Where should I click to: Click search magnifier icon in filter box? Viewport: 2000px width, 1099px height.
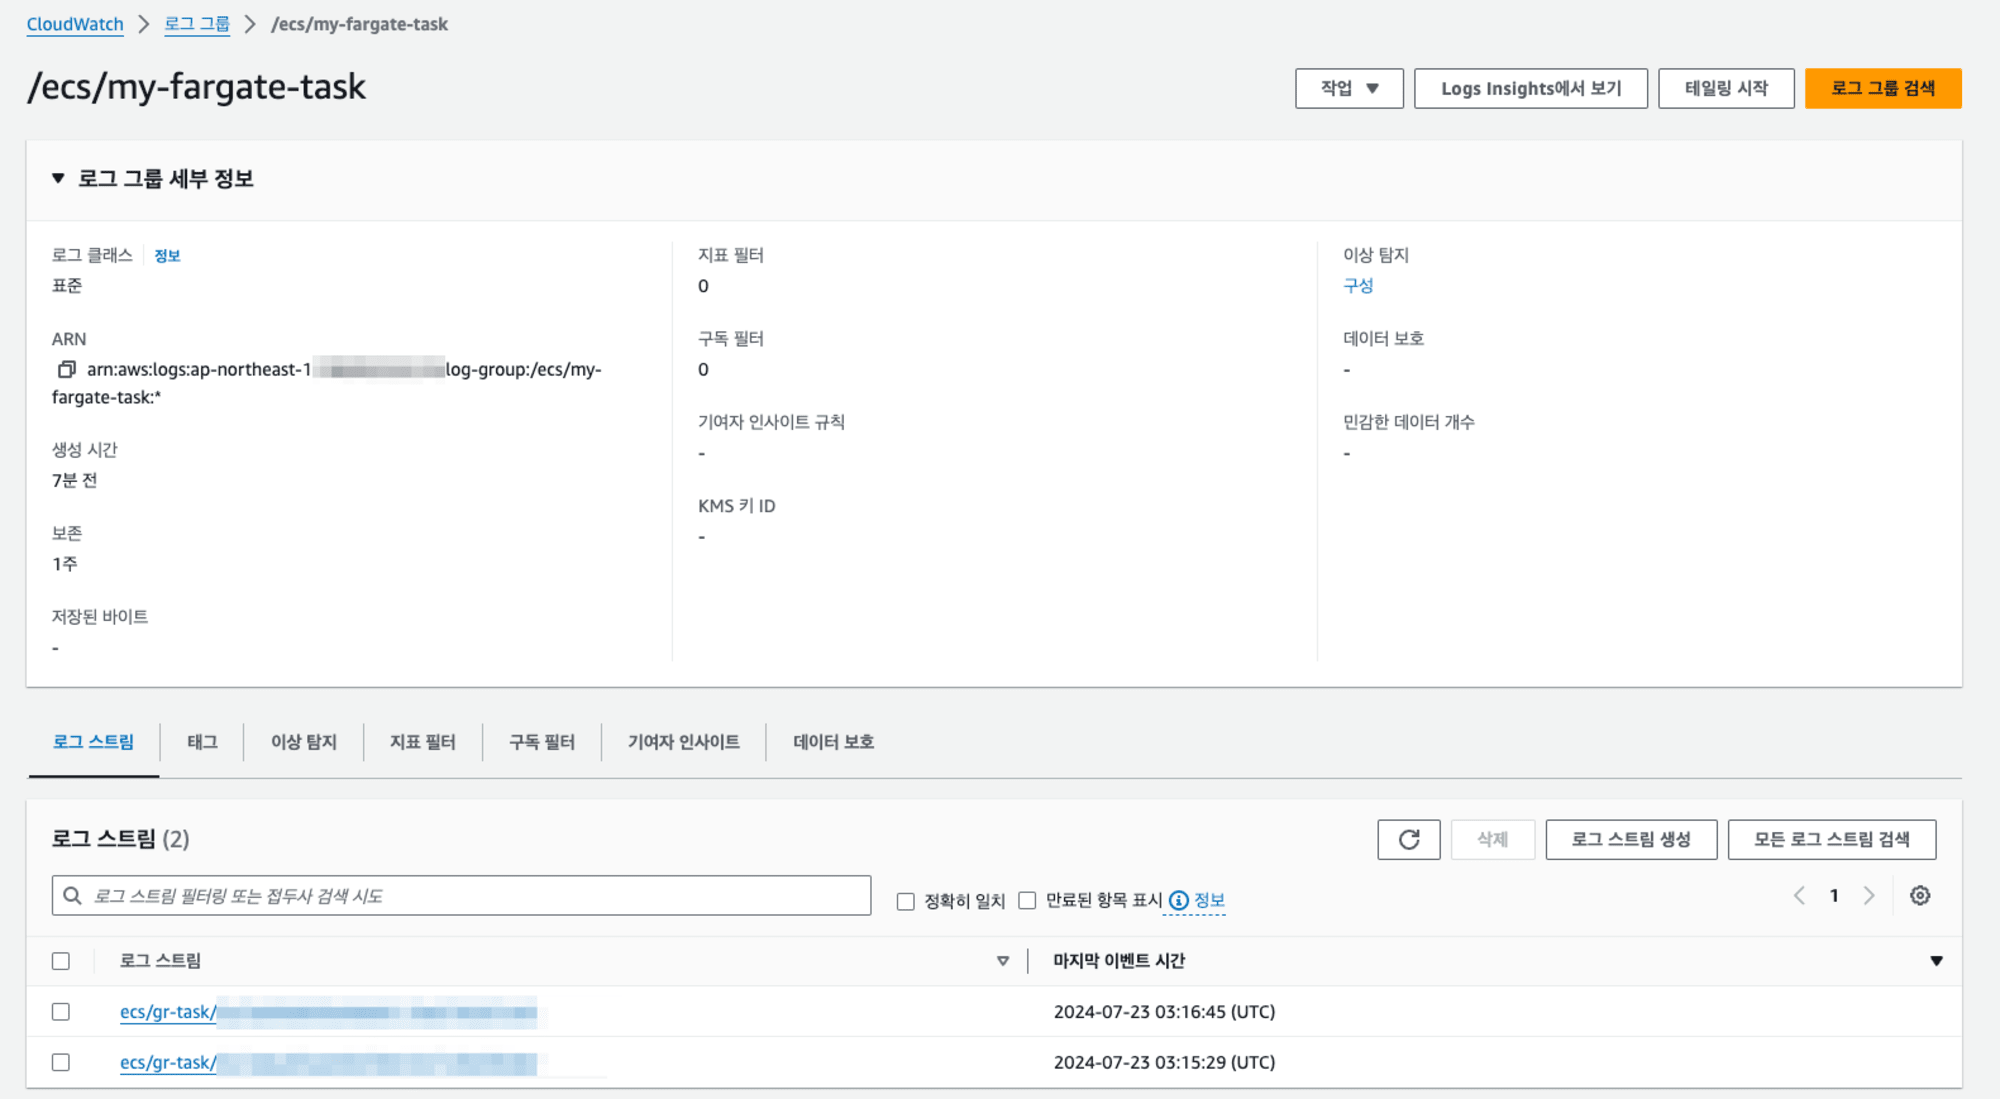pyautogui.click(x=73, y=896)
